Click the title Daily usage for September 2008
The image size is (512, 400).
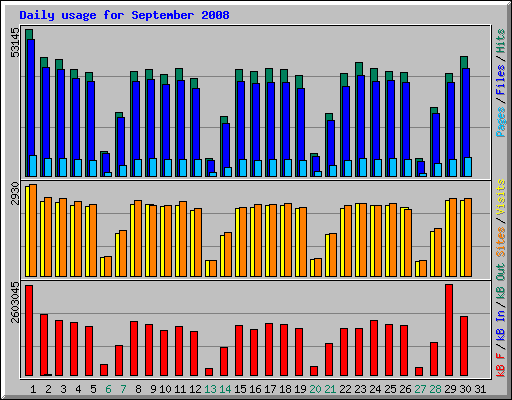coord(124,15)
